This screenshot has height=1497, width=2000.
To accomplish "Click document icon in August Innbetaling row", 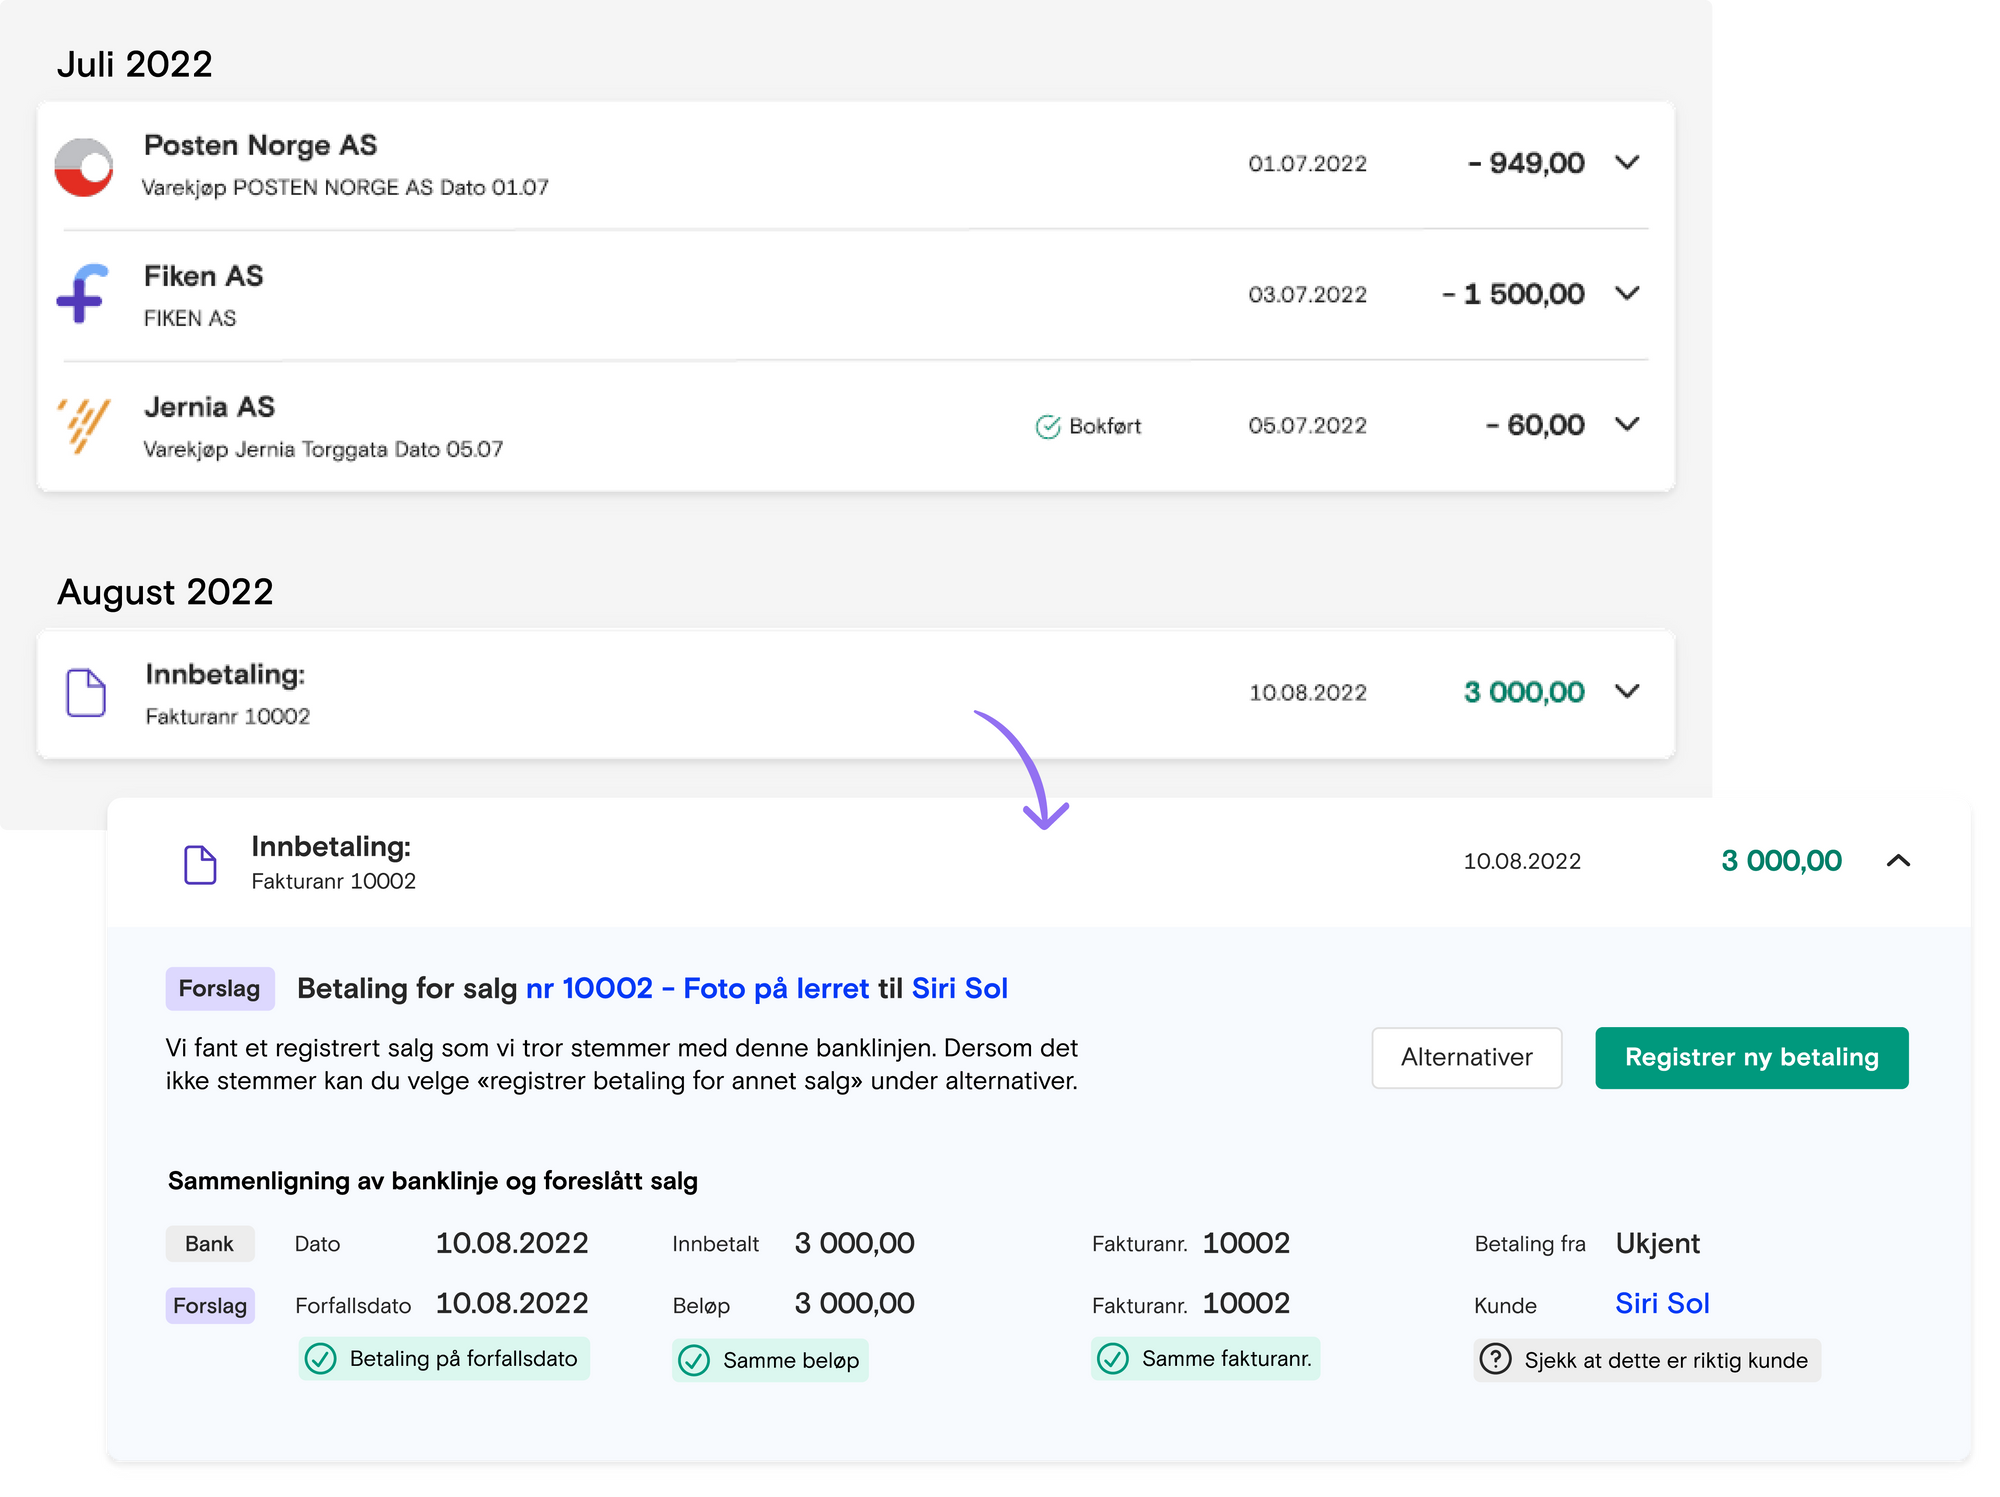I will coord(86,692).
